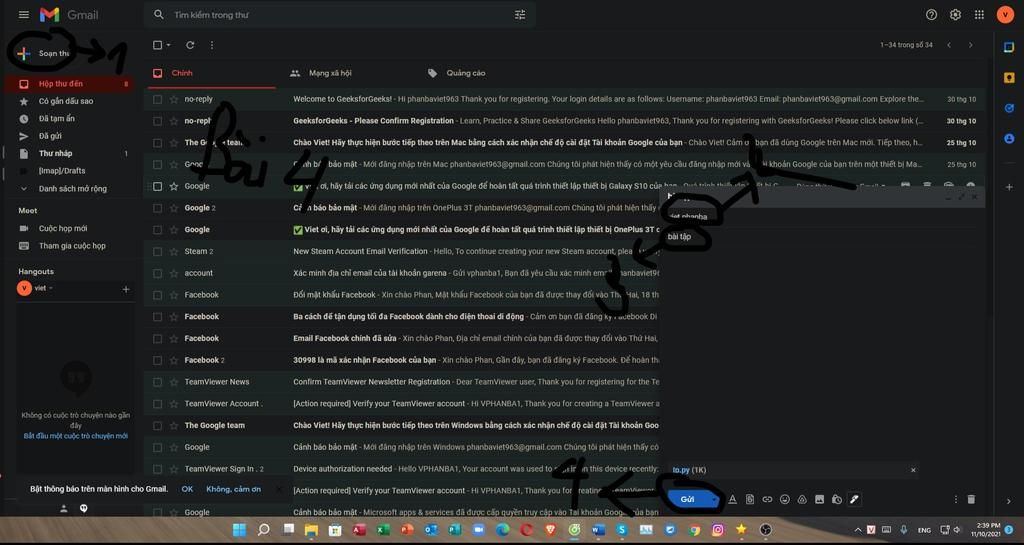Viewport: 1024px width, 545px height.
Task: Check the box for the account garena email
Action: click(x=157, y=273)
